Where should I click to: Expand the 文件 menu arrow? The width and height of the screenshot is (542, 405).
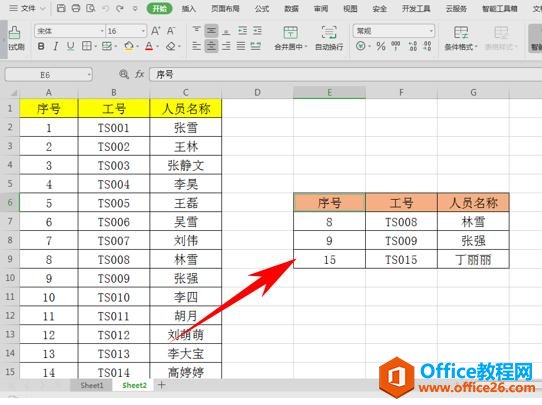click(x=43, y=8)
